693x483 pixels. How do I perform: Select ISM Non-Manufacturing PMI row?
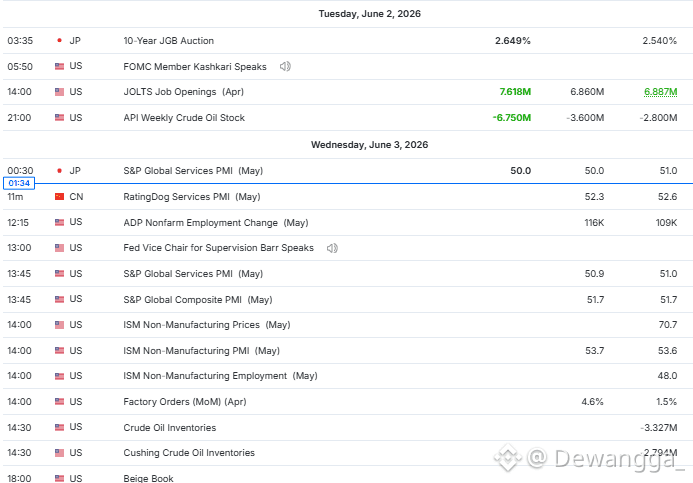point(346,350)
